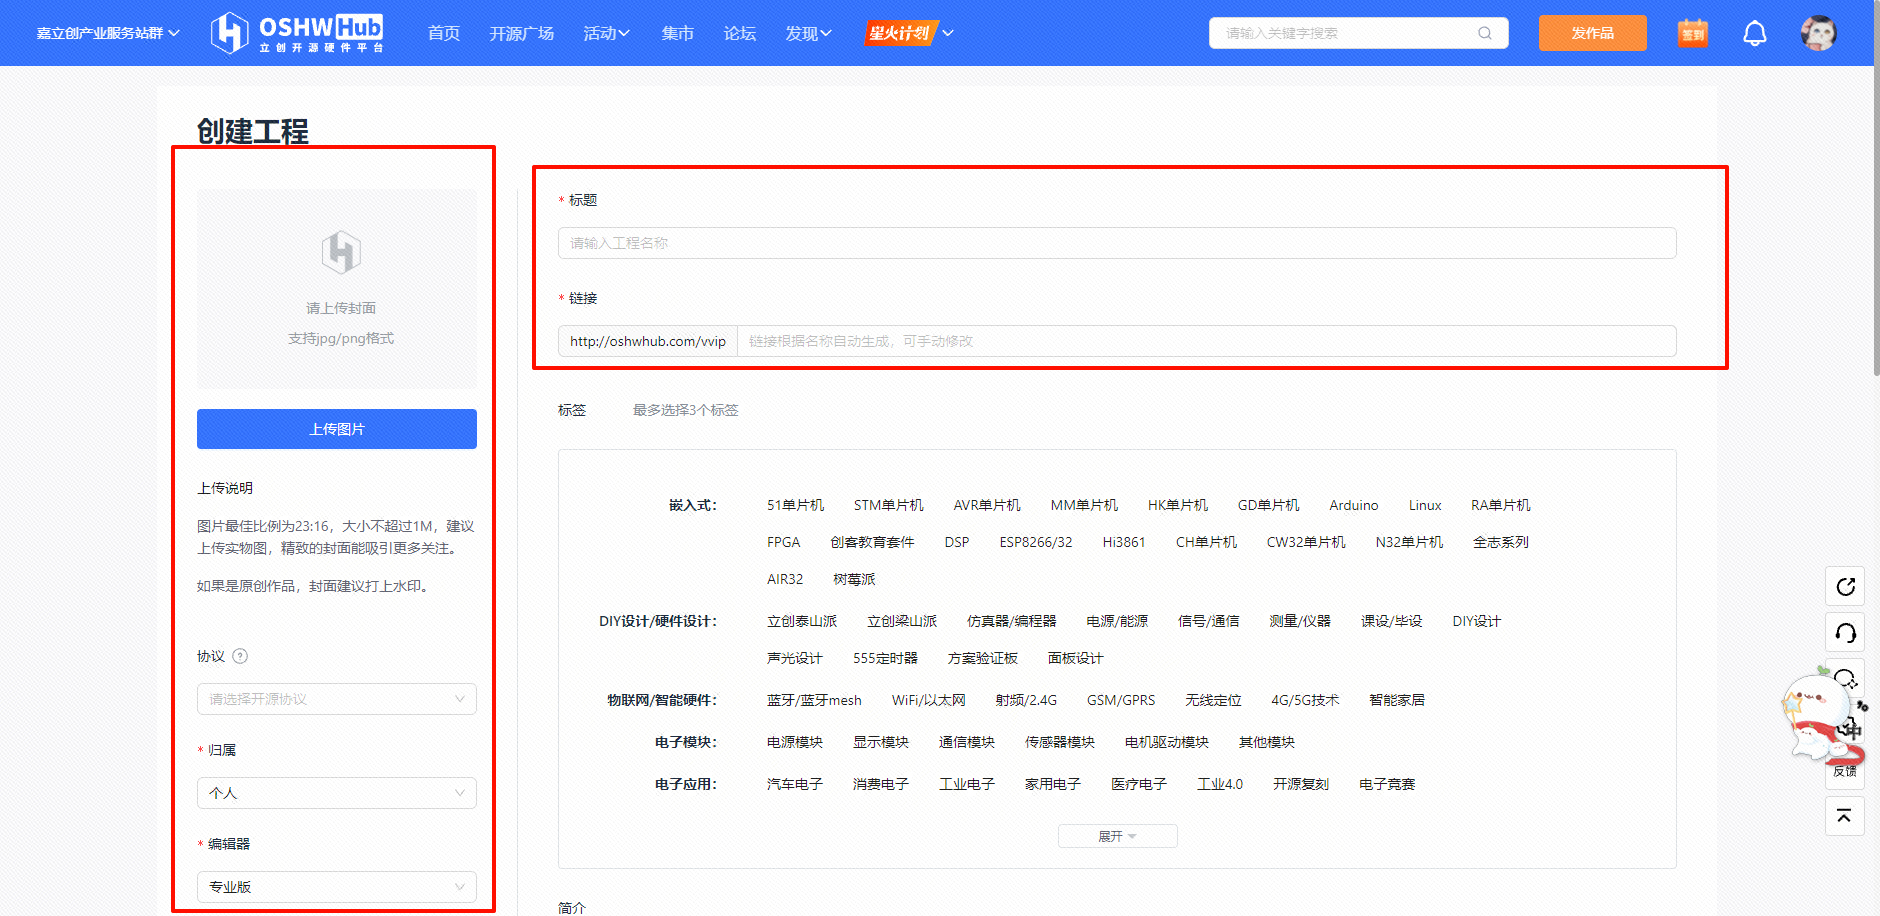
Task: Open the 编辑器 dropdown showing 专业版
Action: 337,887
